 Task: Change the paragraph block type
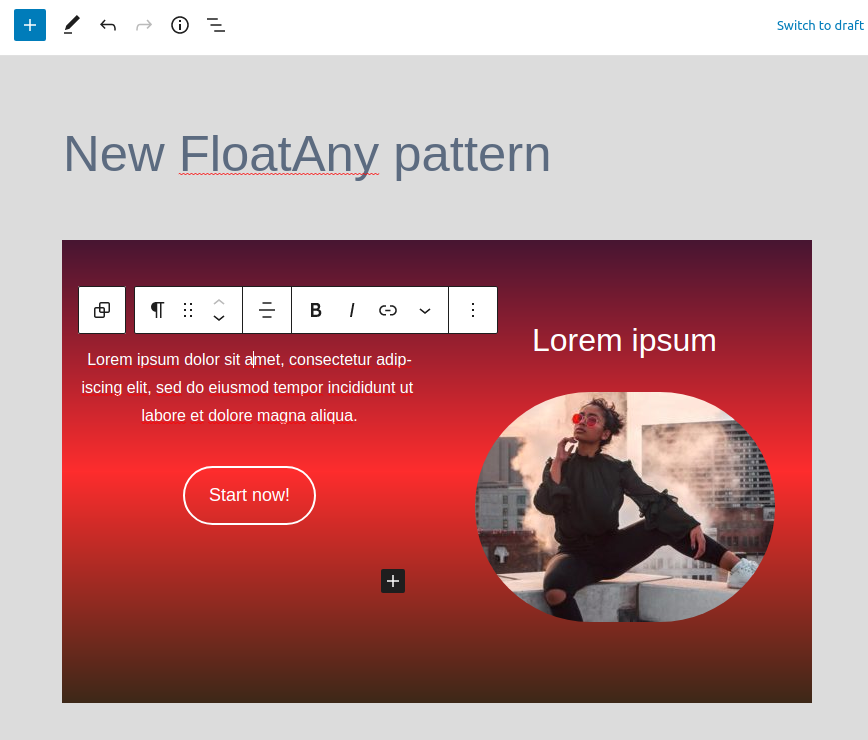tap(157, 310)
